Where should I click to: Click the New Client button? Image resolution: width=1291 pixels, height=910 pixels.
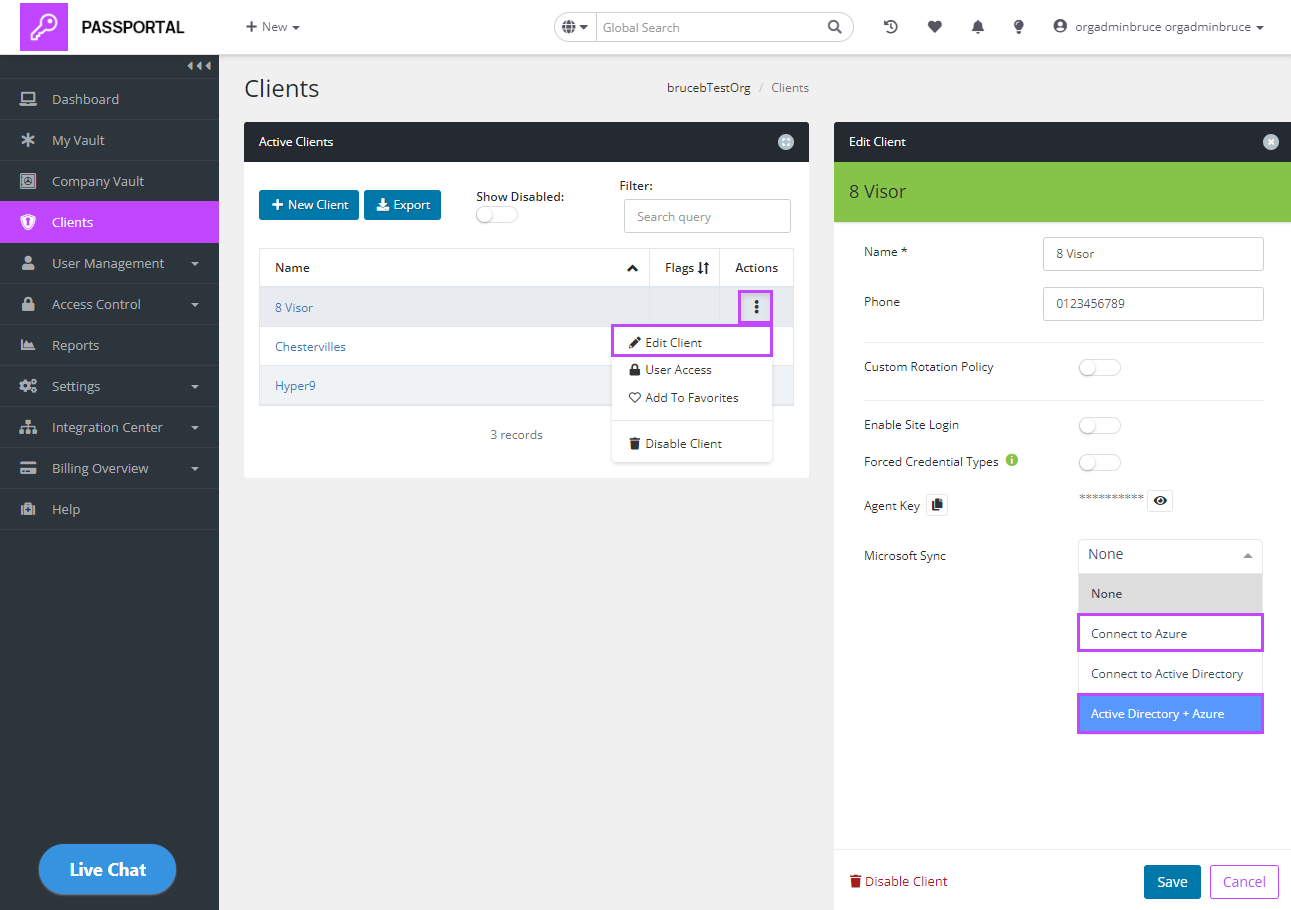(x=309, y=205)
